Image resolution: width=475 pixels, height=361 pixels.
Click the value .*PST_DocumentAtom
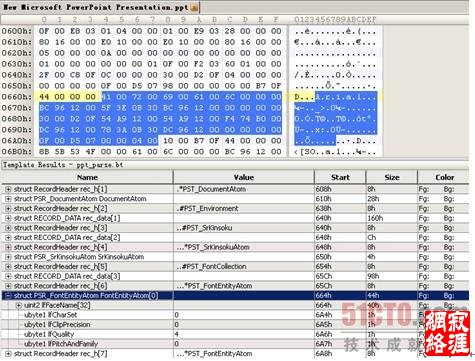(211, 189)
